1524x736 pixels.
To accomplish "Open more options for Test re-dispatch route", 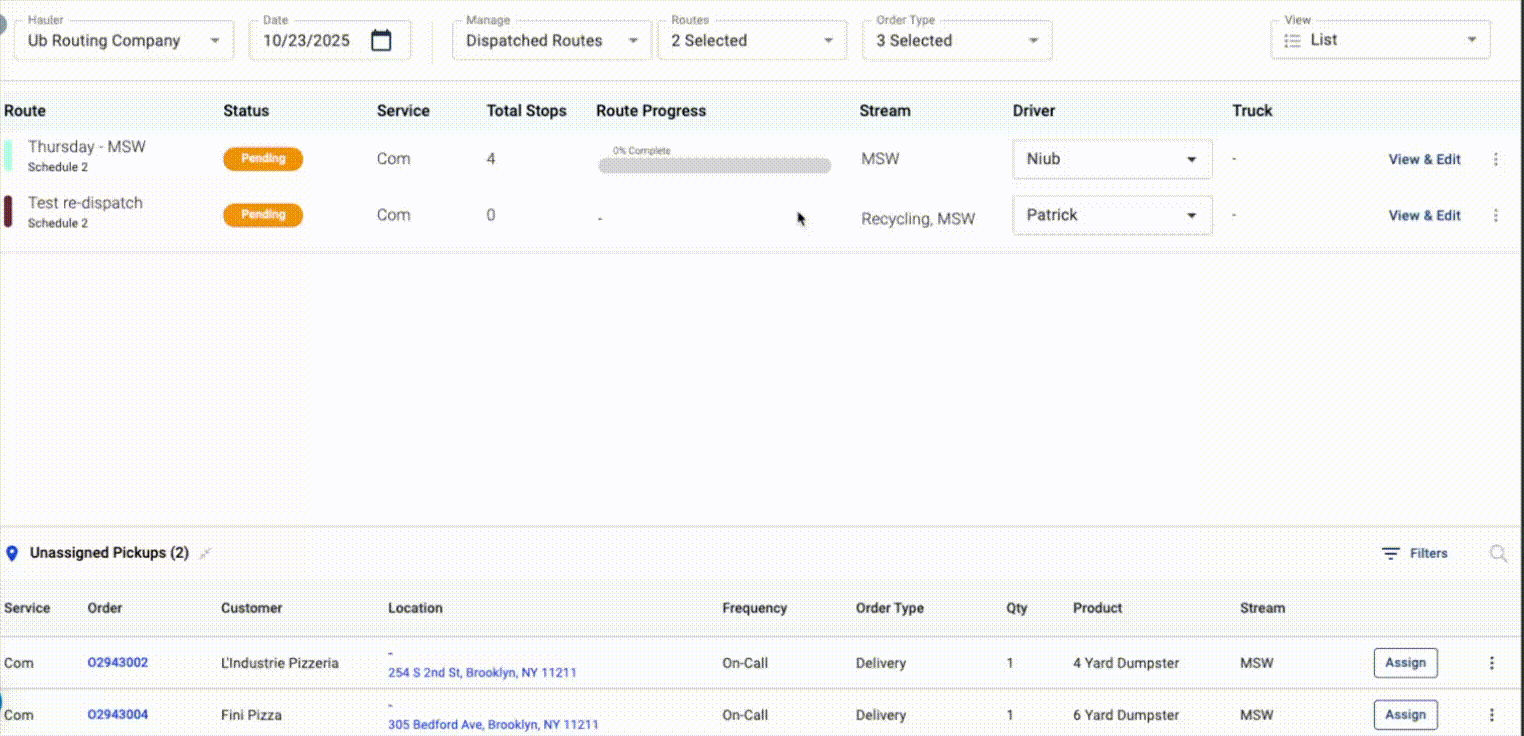I will pyautogui.click(x=1495, y=215).
